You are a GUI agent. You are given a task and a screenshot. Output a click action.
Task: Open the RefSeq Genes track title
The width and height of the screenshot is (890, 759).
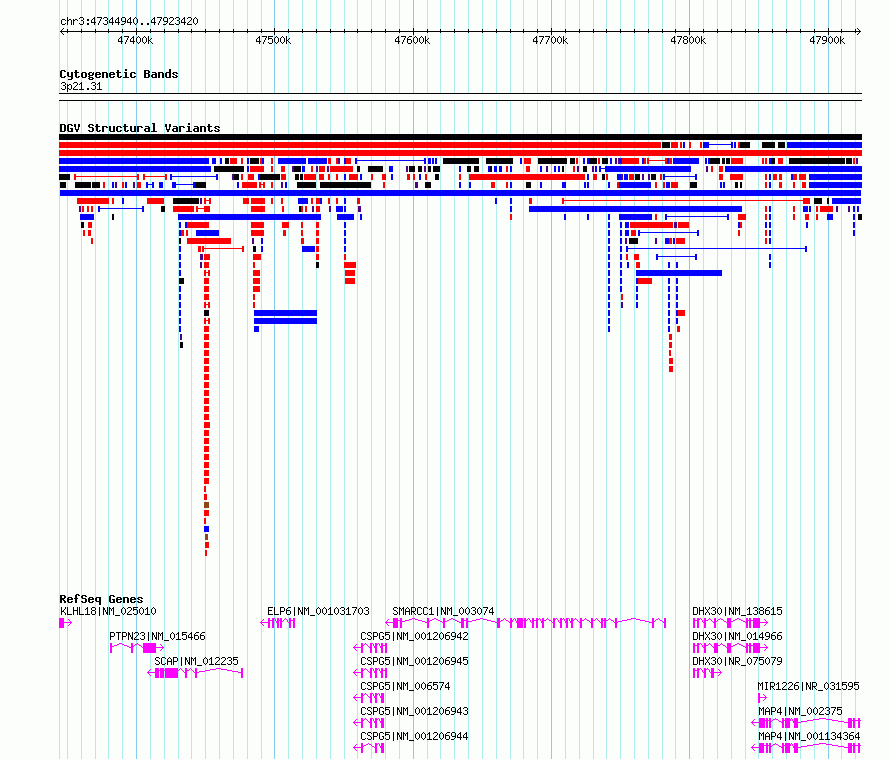coord(101,599)
